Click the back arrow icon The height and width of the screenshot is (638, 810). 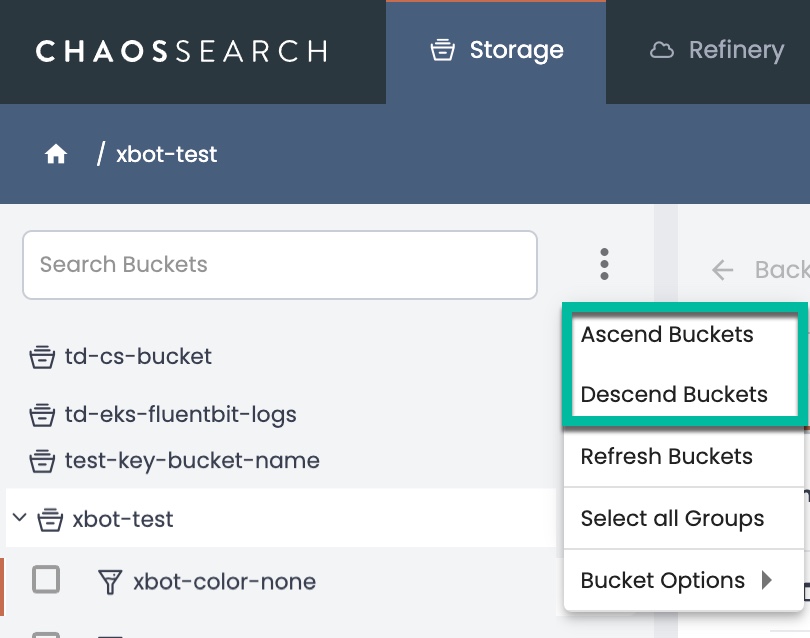722,270
